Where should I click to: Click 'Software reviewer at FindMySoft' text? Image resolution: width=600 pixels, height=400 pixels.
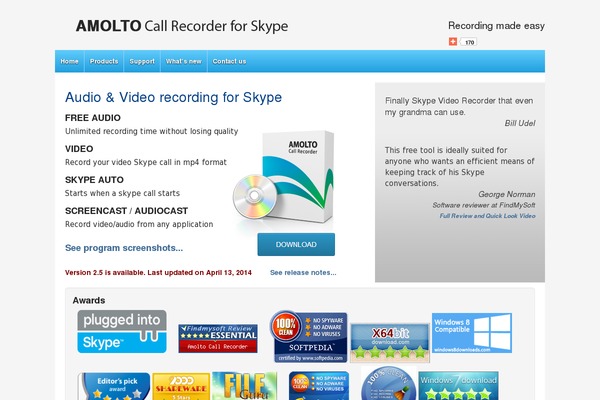[x=484, y=205]
